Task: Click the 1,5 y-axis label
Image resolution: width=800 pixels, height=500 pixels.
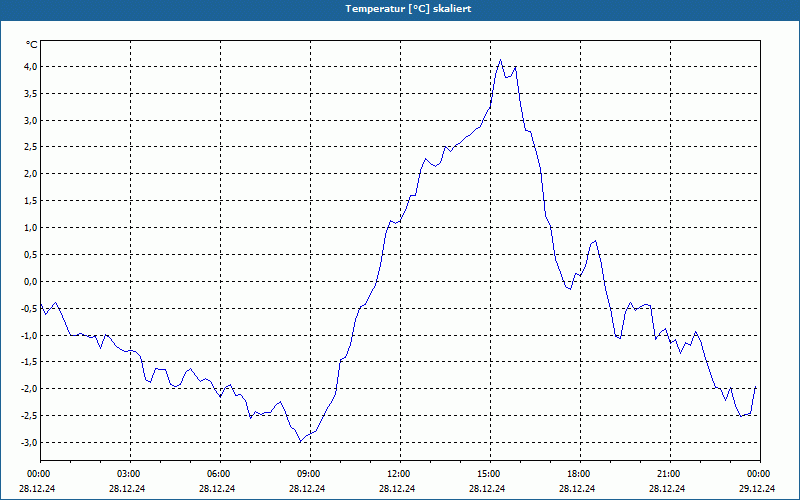Action: coord(29,201)
